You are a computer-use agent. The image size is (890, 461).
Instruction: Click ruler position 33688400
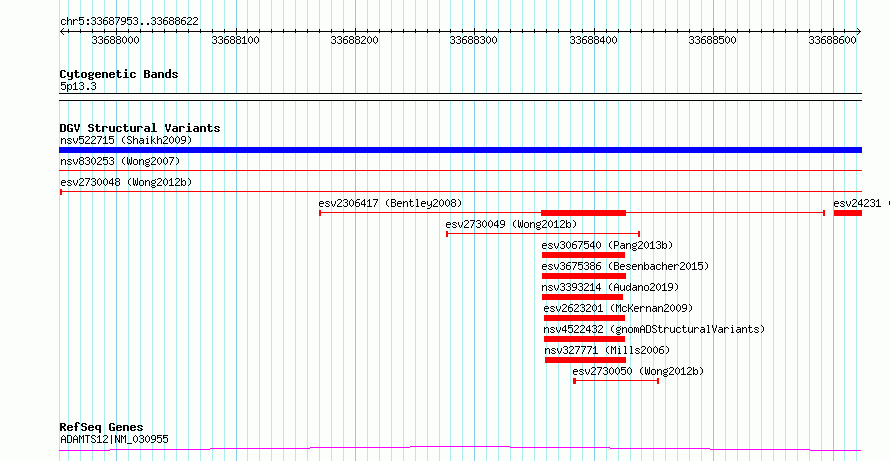click(x=594, y=40)
